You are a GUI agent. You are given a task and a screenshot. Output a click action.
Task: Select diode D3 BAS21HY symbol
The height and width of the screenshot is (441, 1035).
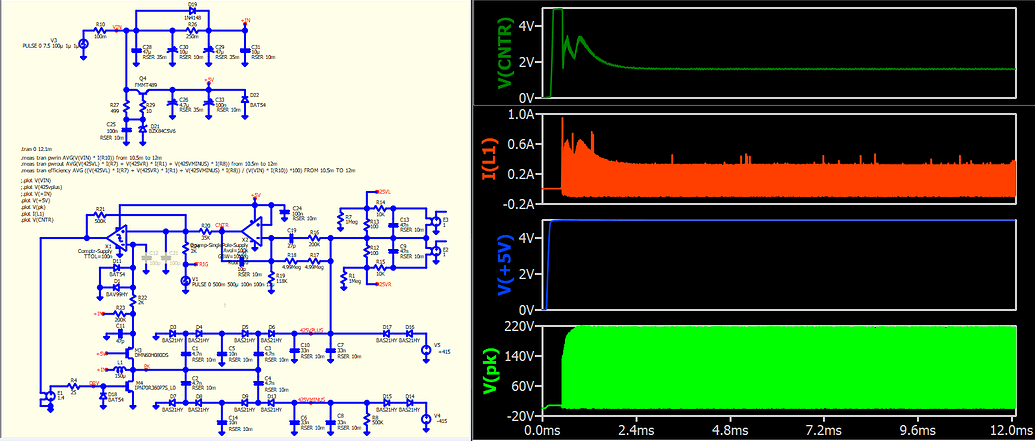(173, 333)
